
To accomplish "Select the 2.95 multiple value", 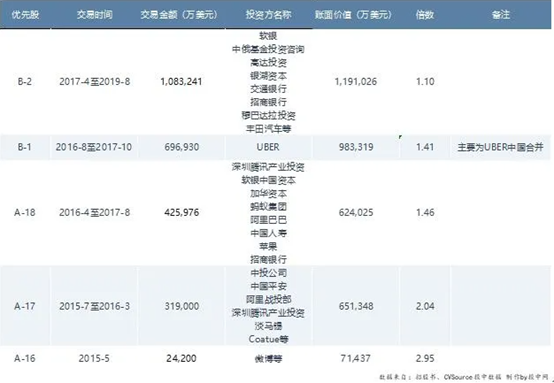I will tap(425, 358).
